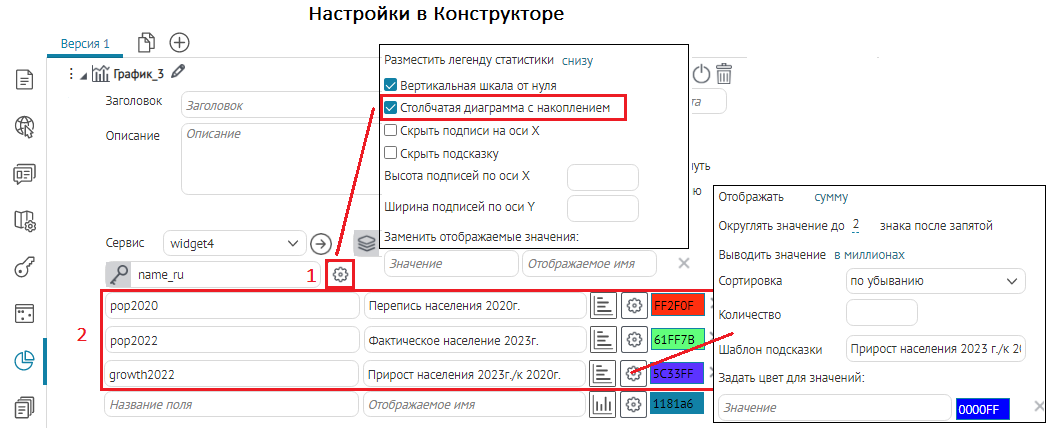Enable Скрыть подписи на оси X
This screenshot has width=1049, height=428.
pyautogui.click(x=391, y=130)
